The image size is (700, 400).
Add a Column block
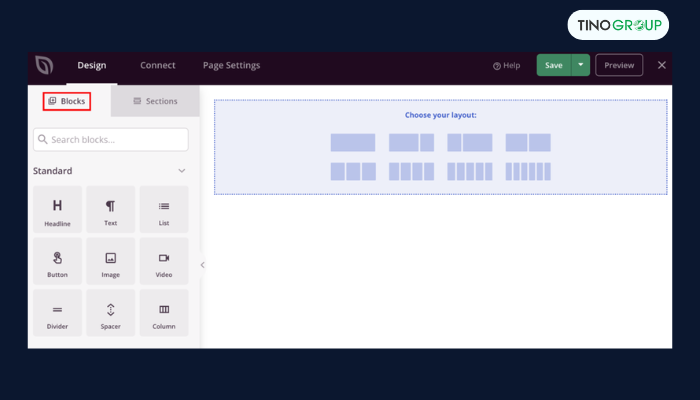[164, 313]
